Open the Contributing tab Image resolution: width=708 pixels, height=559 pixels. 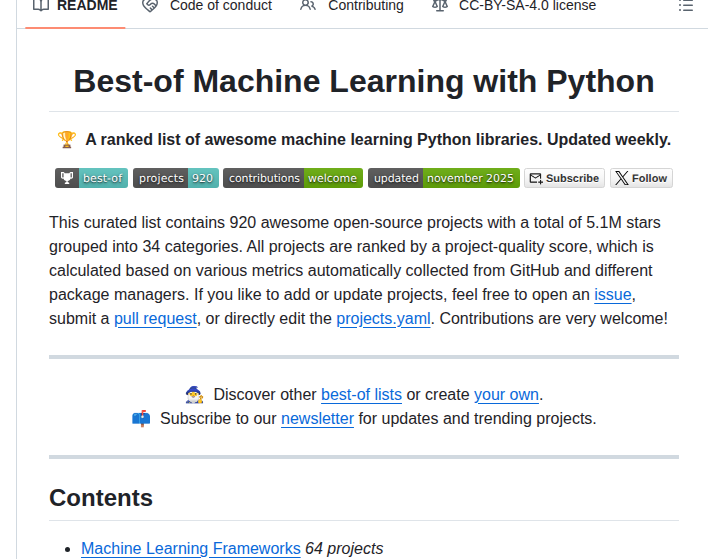(x=352, y=6)
